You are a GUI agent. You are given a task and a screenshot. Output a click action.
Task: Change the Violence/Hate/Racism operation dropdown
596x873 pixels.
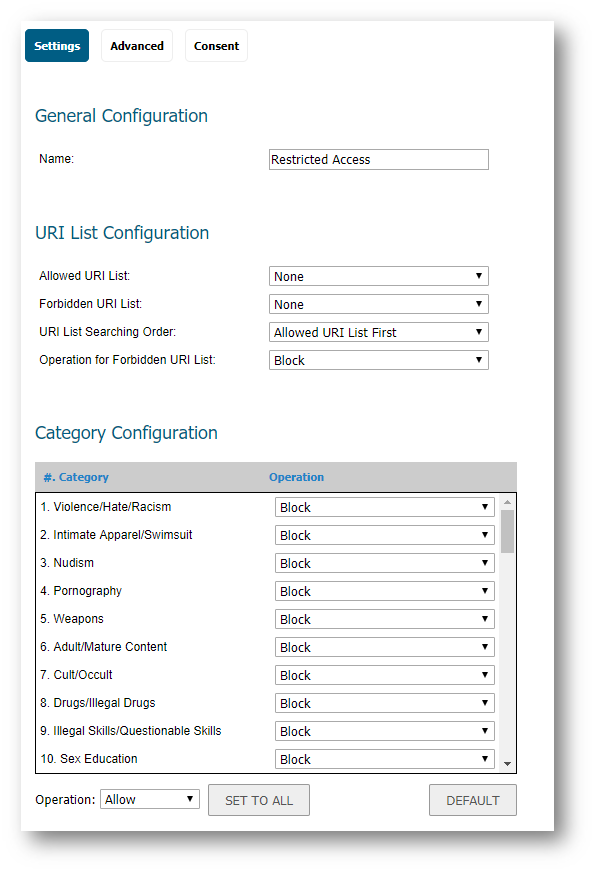click(x=385, y=507)
